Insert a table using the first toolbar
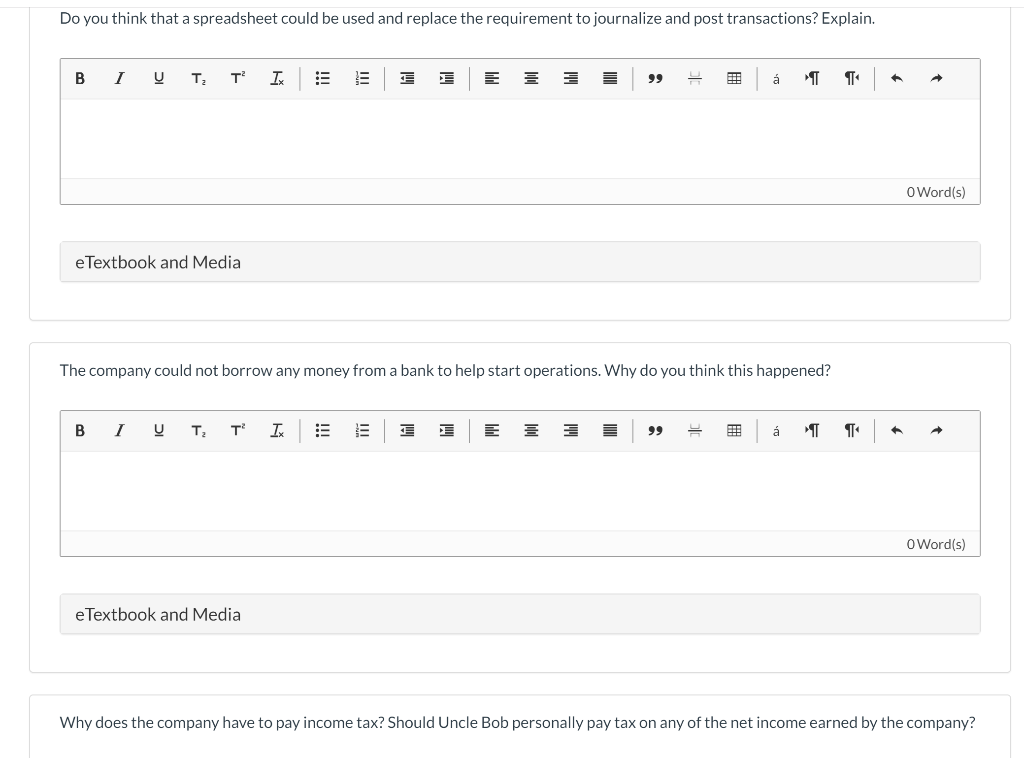The height and width of the screenshot is (758, 1024). (x=735, y=78)
